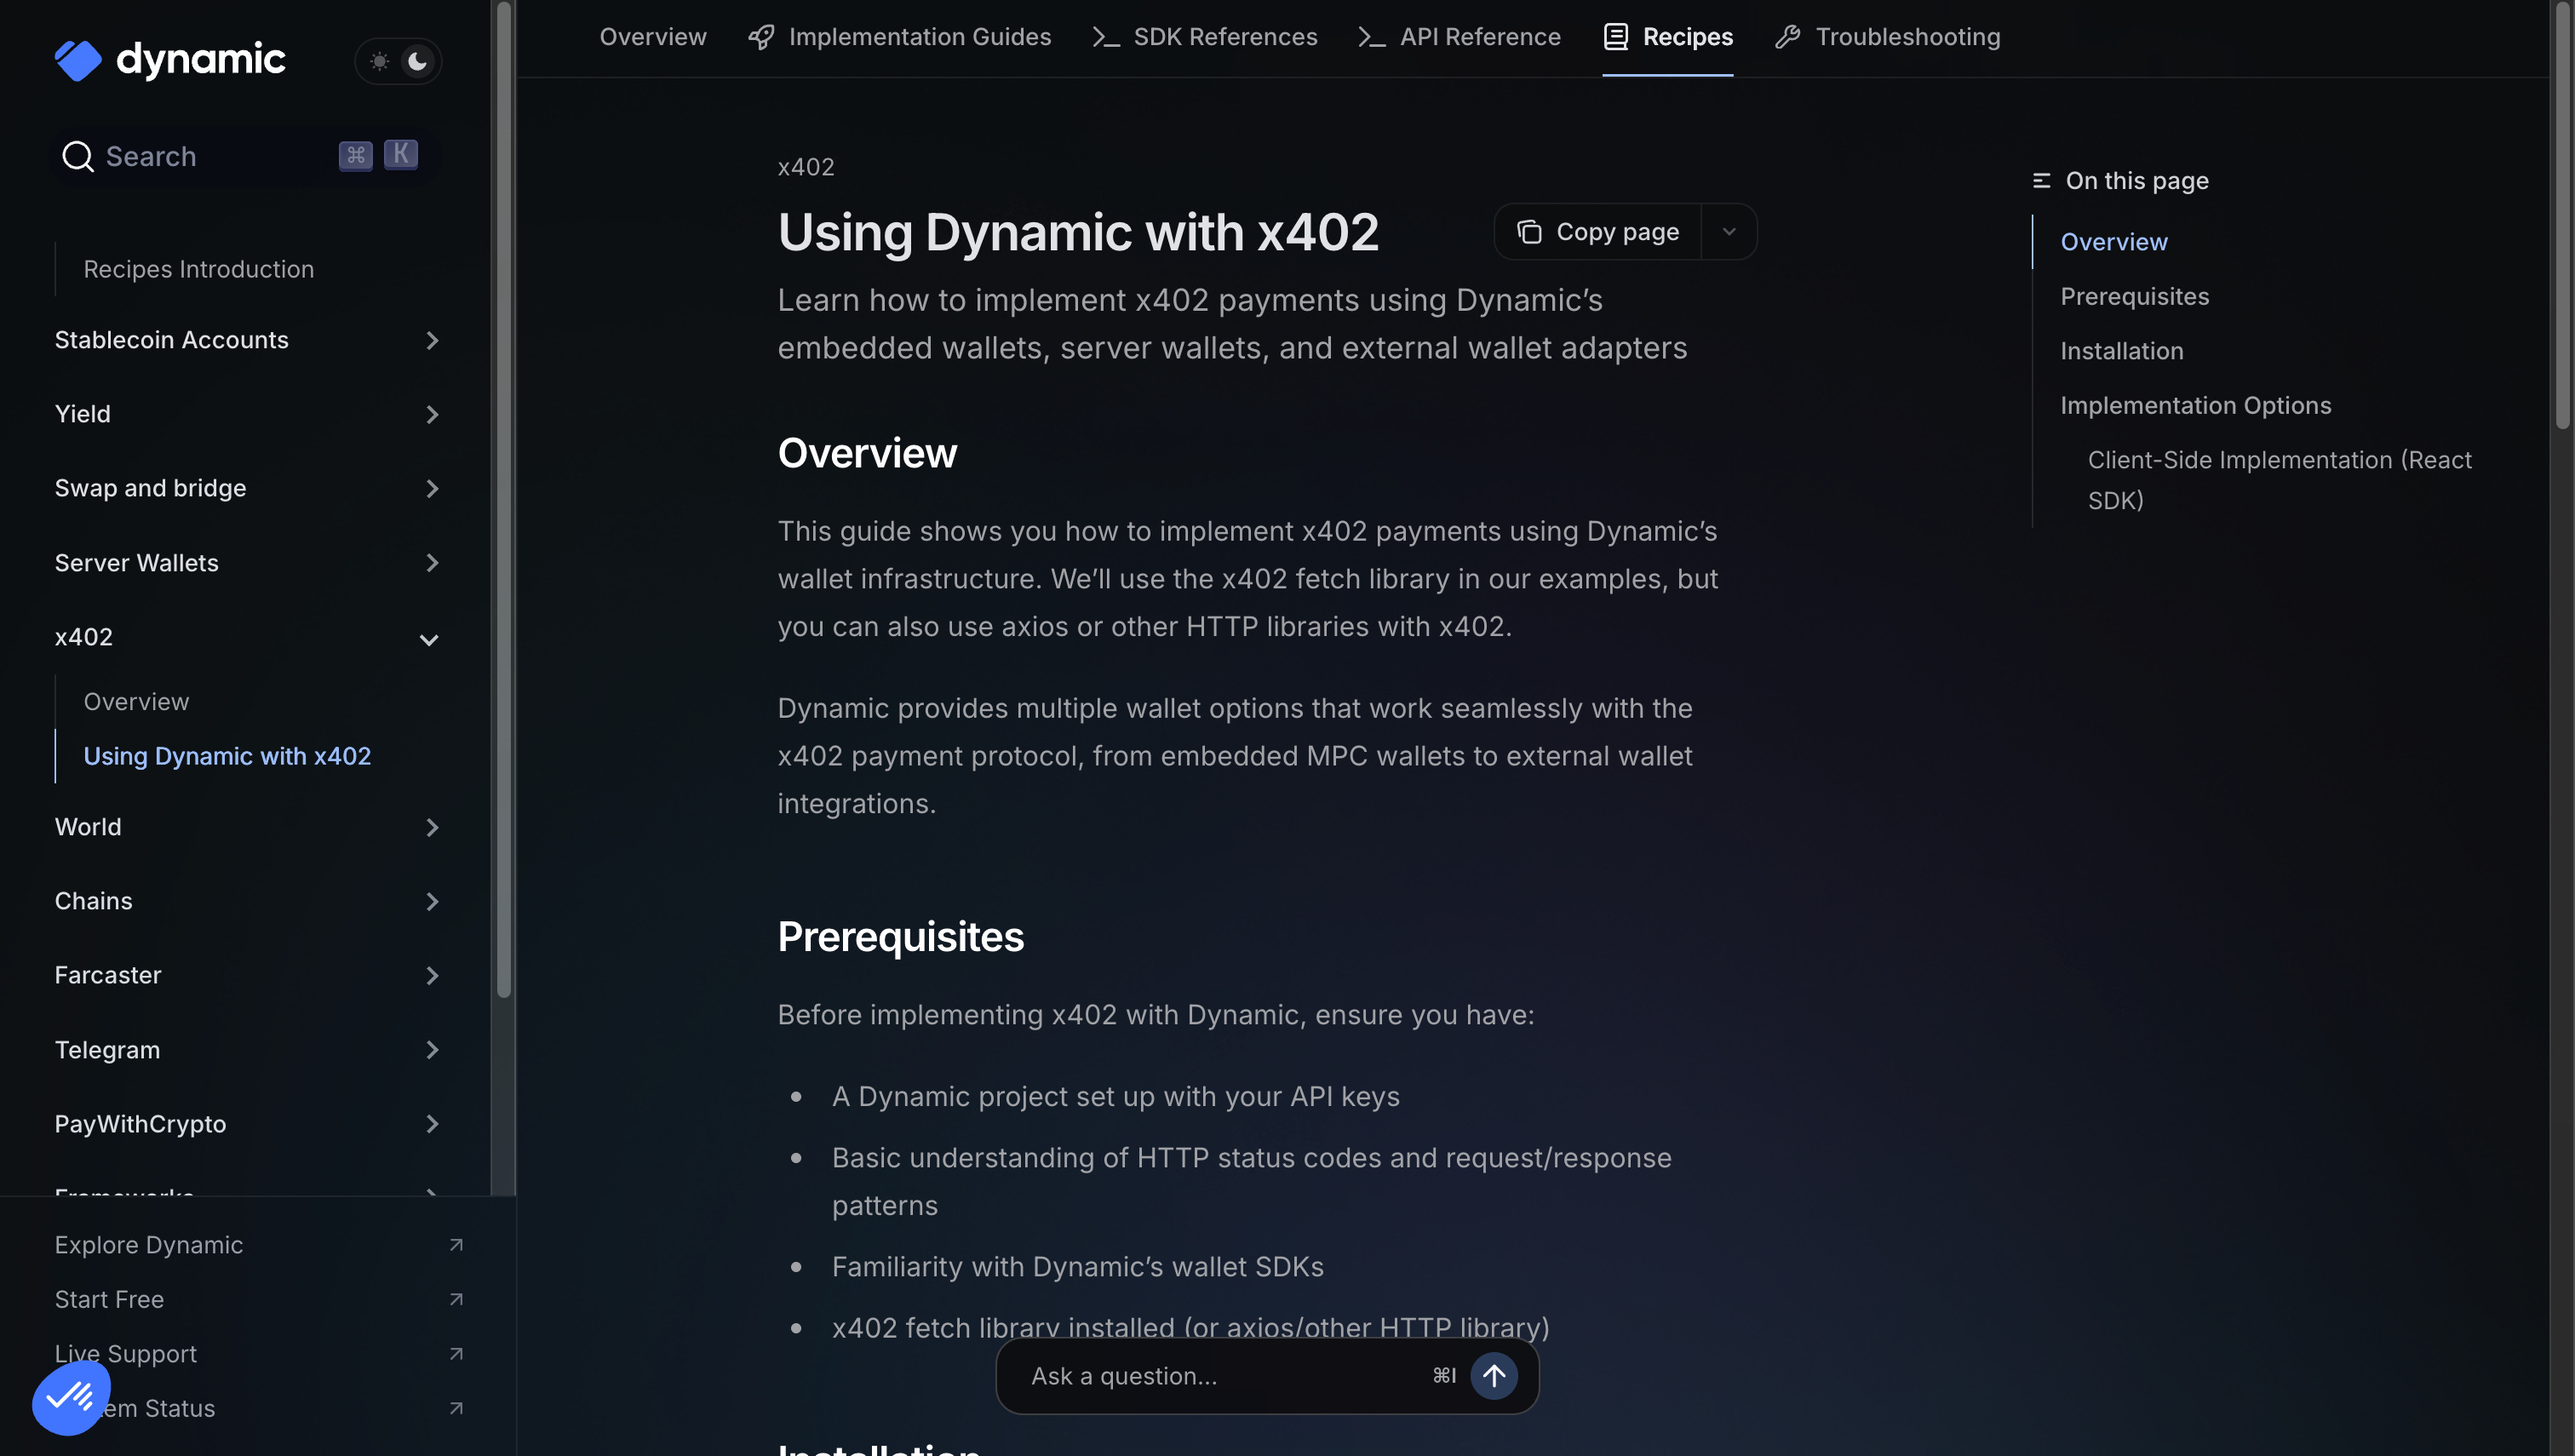
Task: Click the sidebar vertical scrollbar
Action: coord(504,500)
